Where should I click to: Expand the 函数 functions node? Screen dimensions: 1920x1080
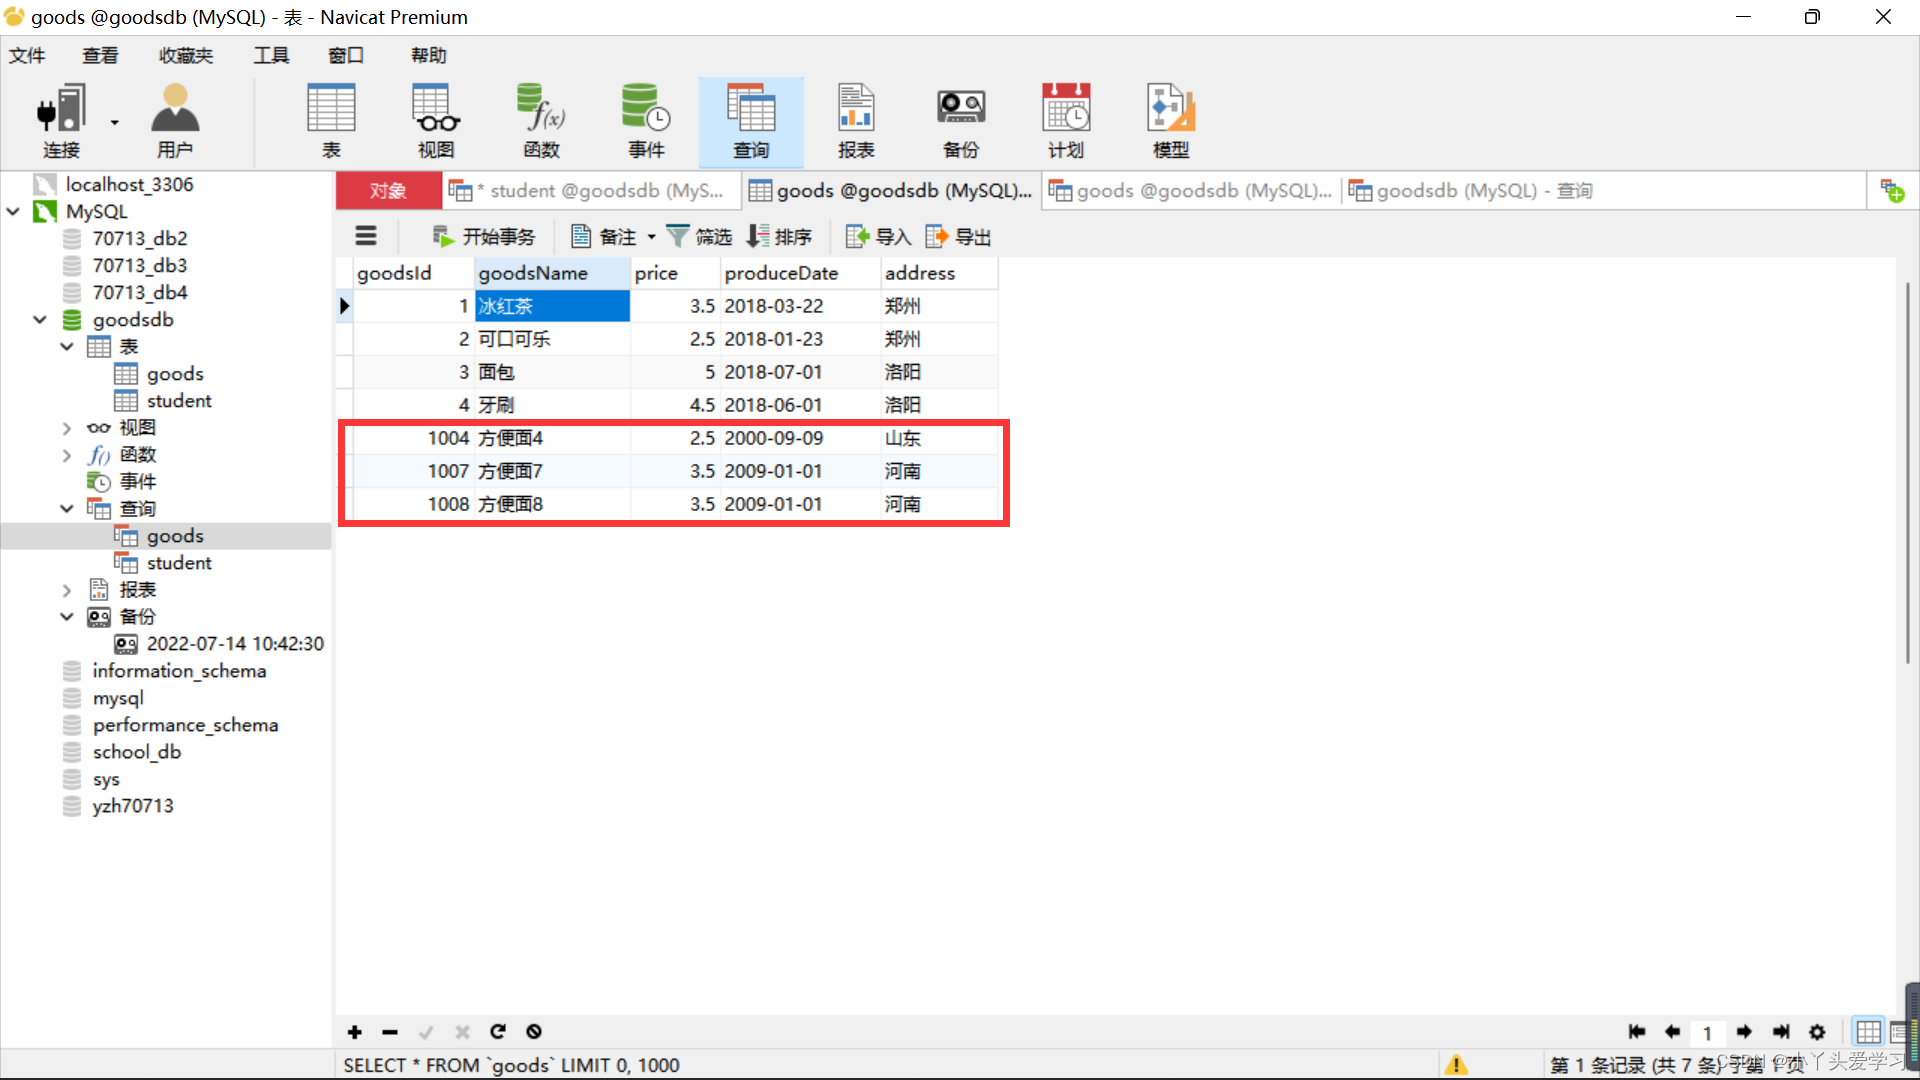tap(67, 455)
